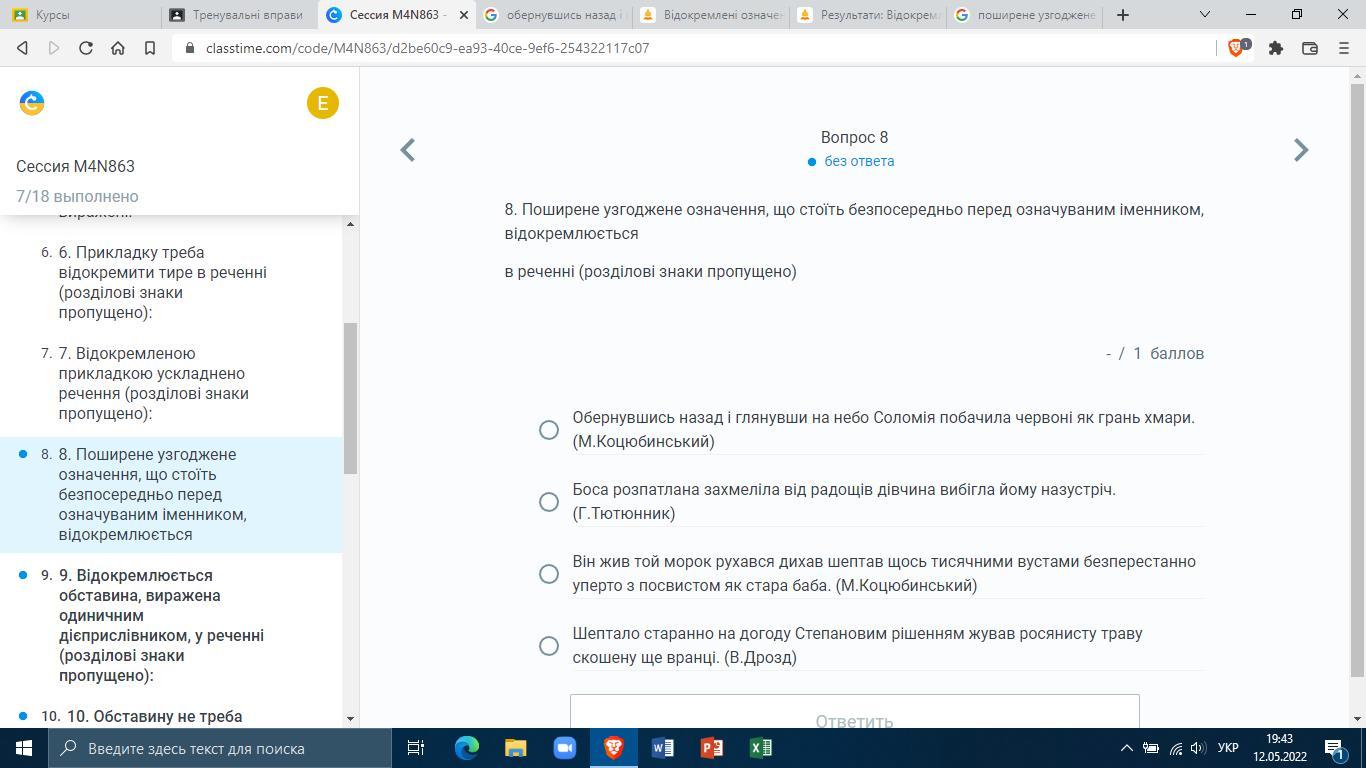
Task: Show hidden tray icons chevron
Action: click(1126, 748)
